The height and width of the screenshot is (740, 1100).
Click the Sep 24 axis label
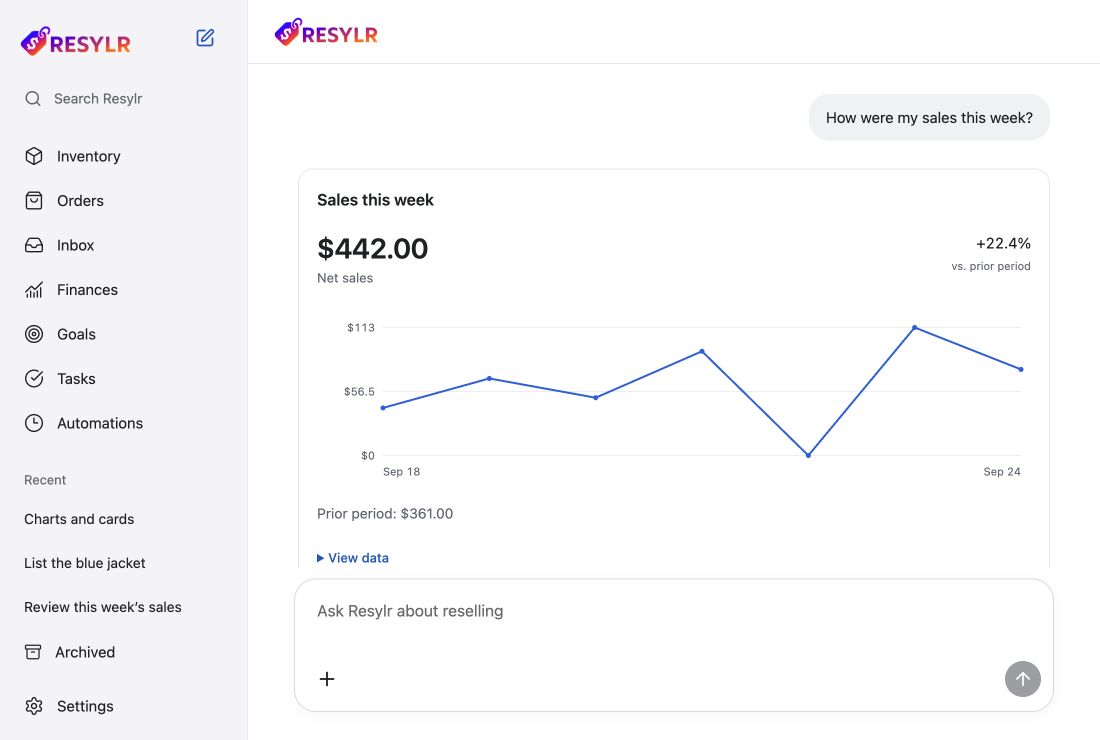point(1002,472)
